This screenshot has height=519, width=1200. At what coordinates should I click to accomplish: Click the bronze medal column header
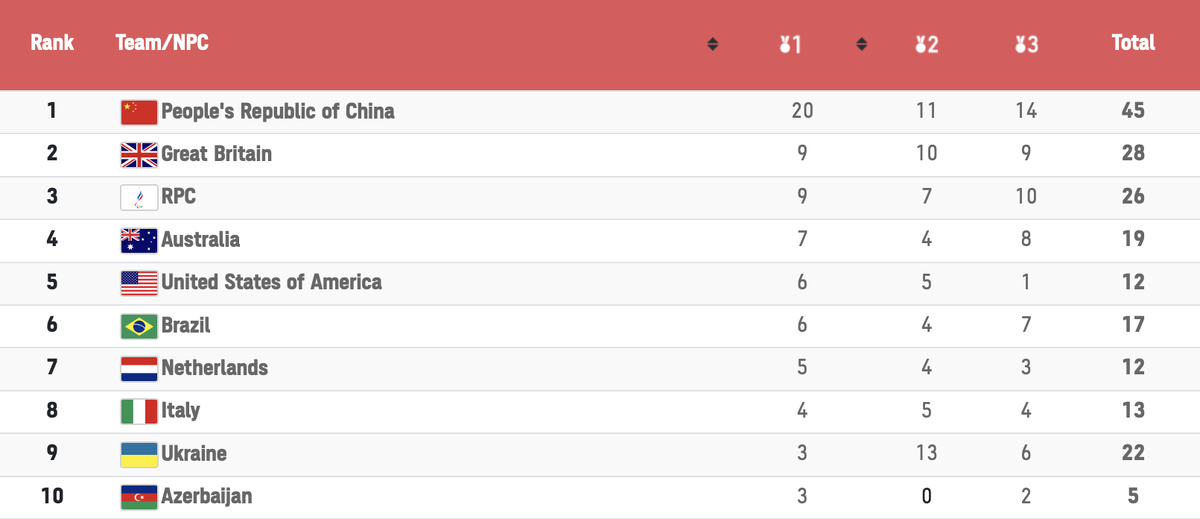coord(1026,44)
